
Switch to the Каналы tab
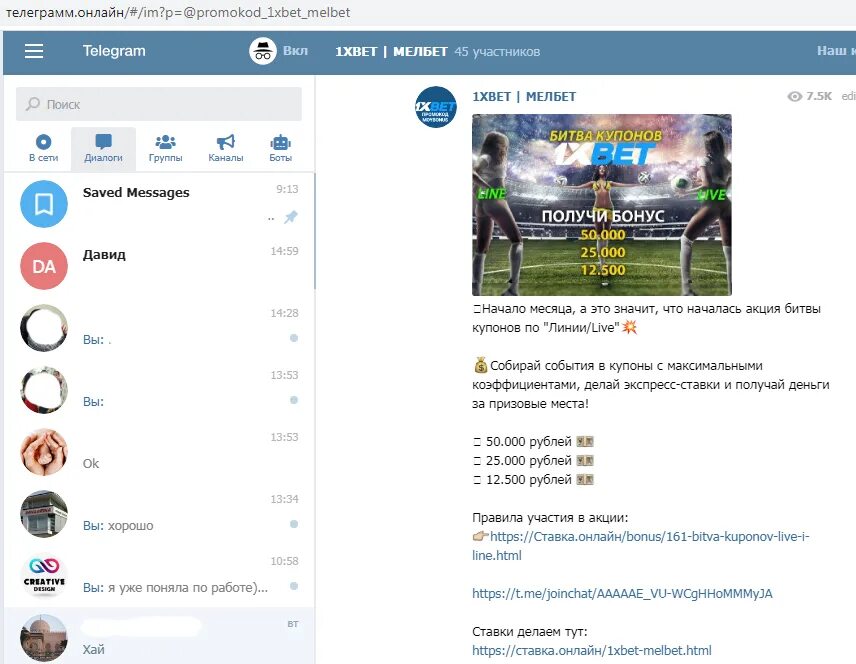[225, 149]
